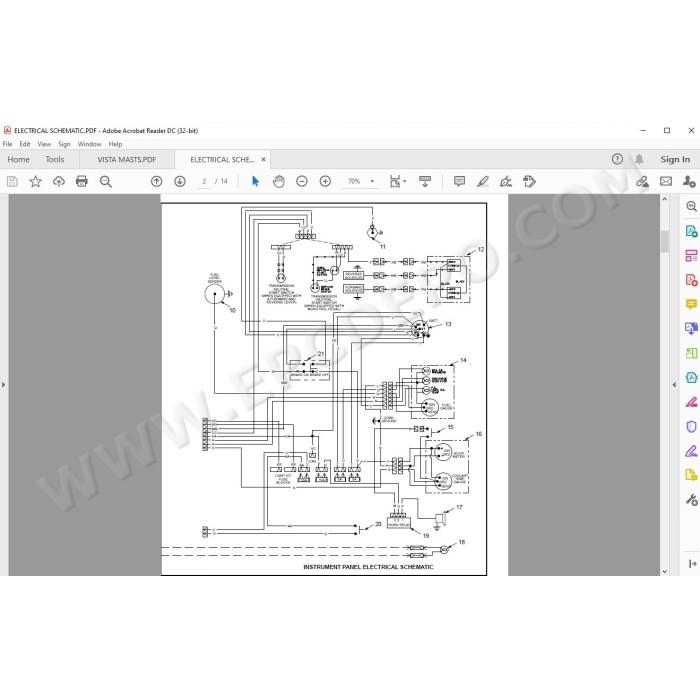
Task: Add a sticky note comment
Action: point(459,181)
